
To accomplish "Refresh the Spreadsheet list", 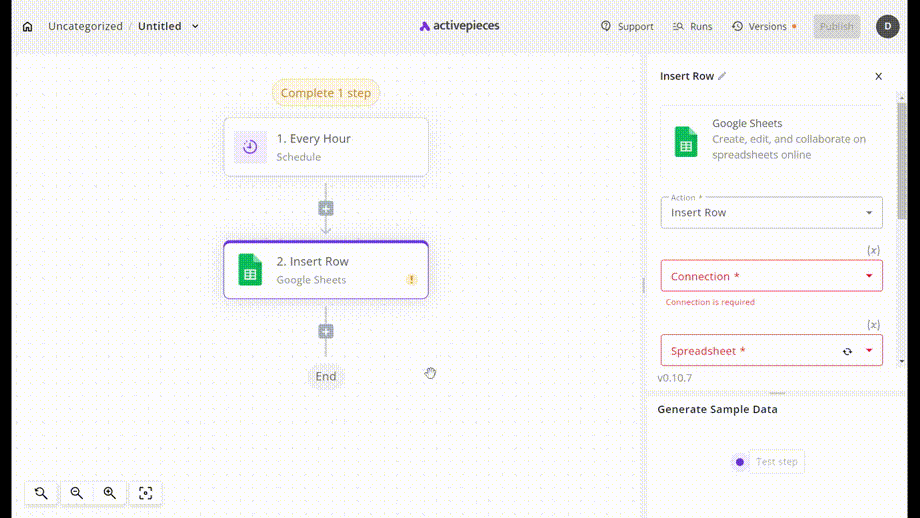I will (x=847, y=351).
